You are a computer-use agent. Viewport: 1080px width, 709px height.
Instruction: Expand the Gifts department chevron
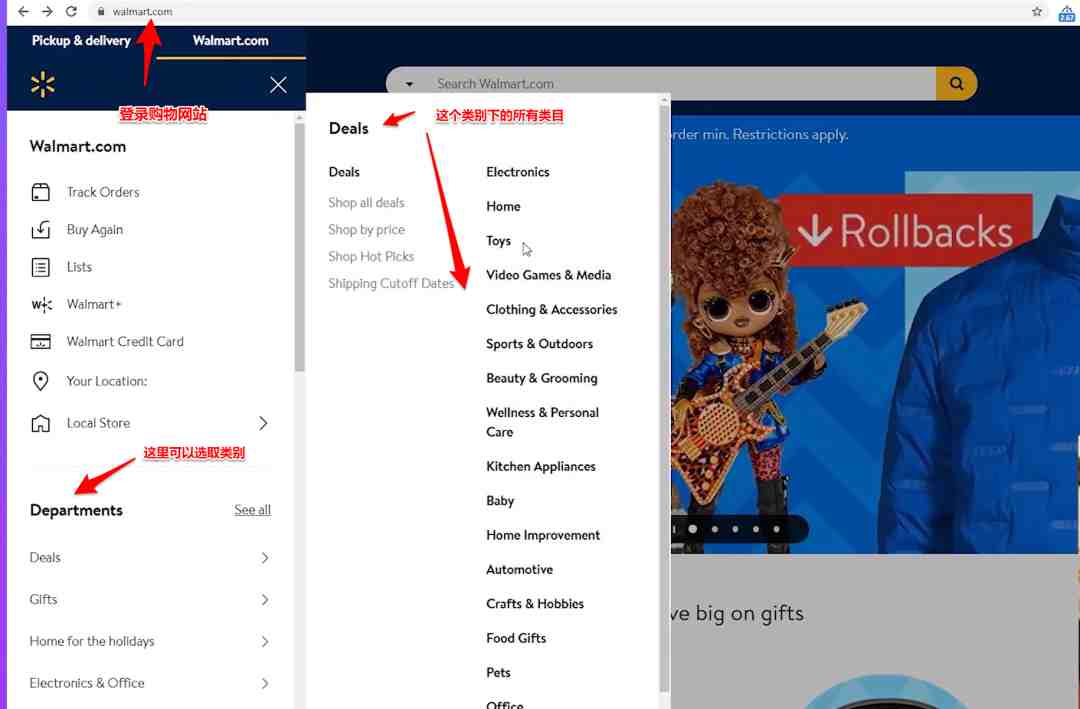click(265, 599)
